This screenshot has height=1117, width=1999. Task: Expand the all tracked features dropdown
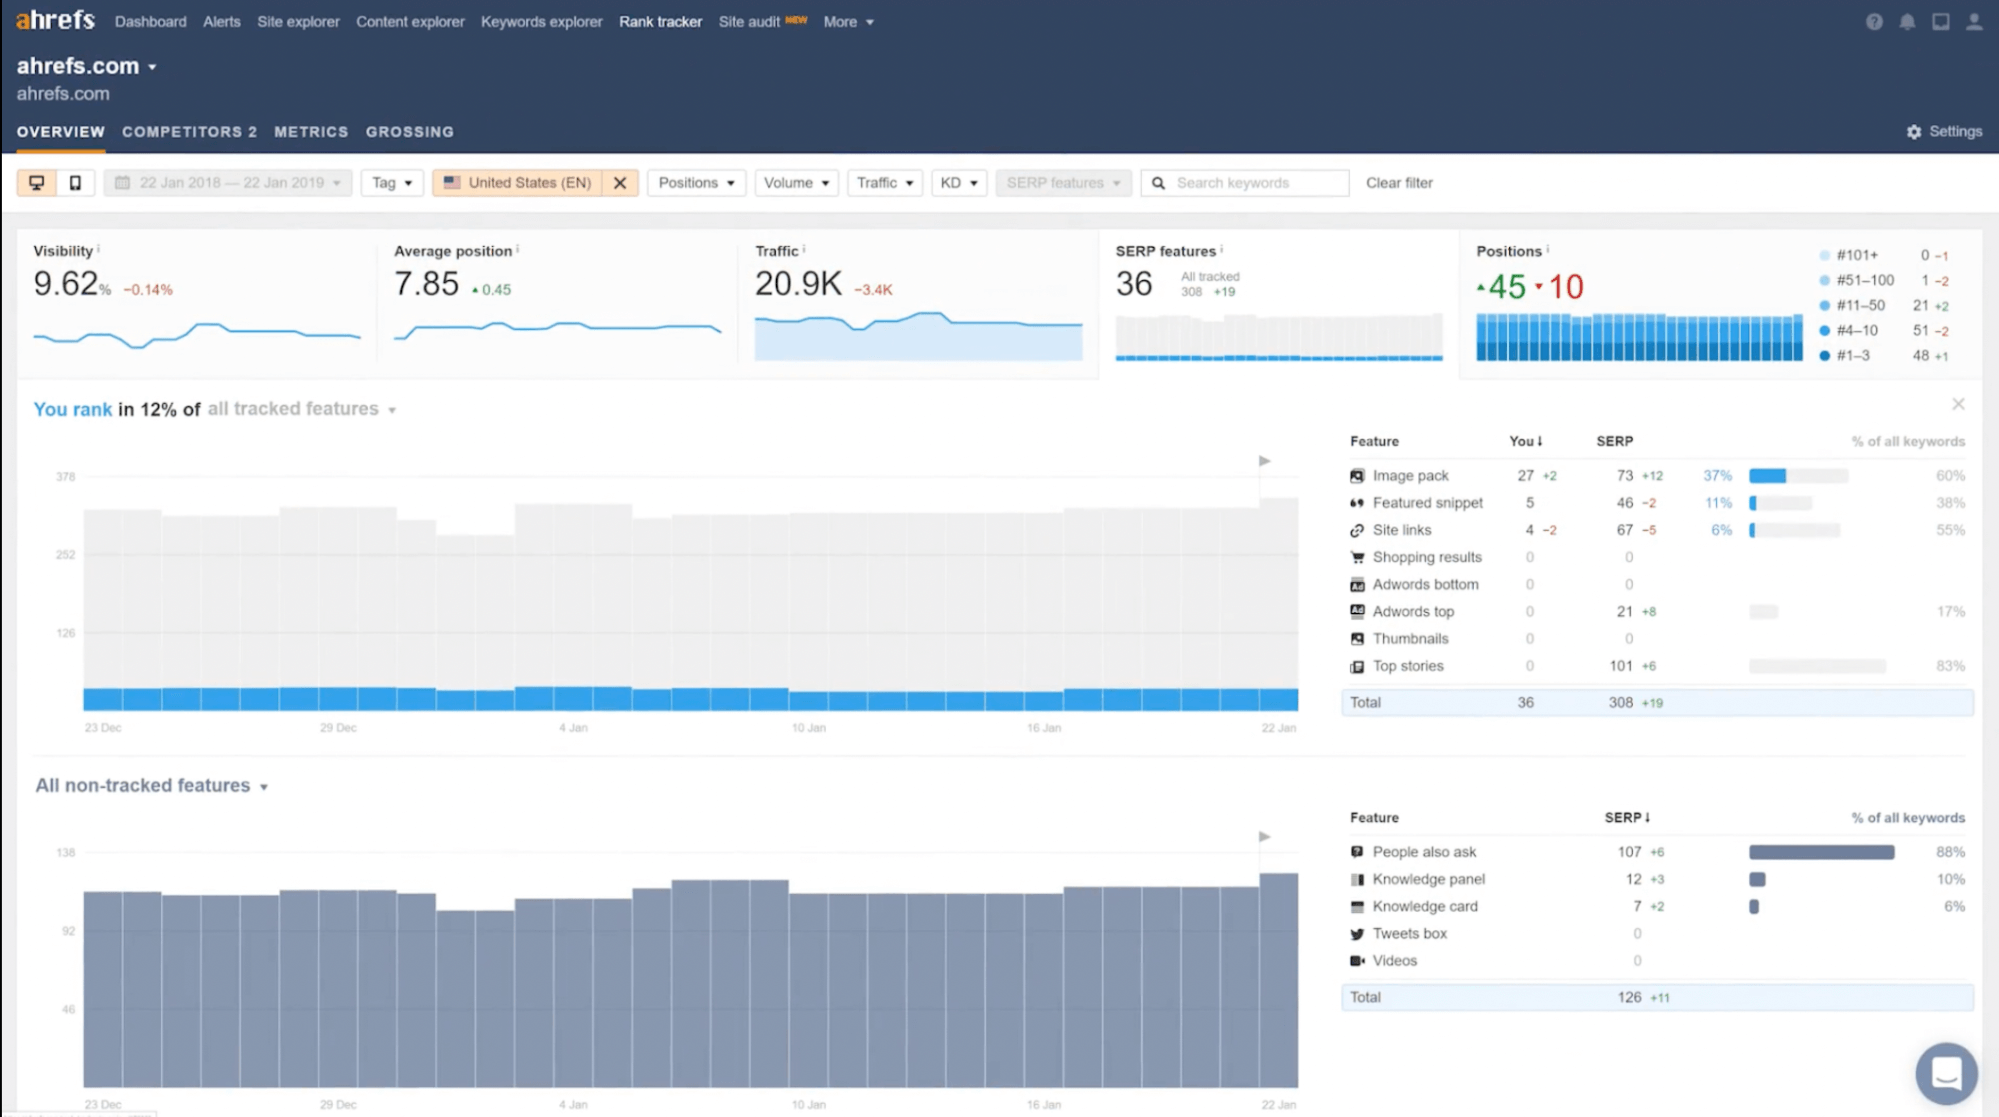[x=301, y=409]
